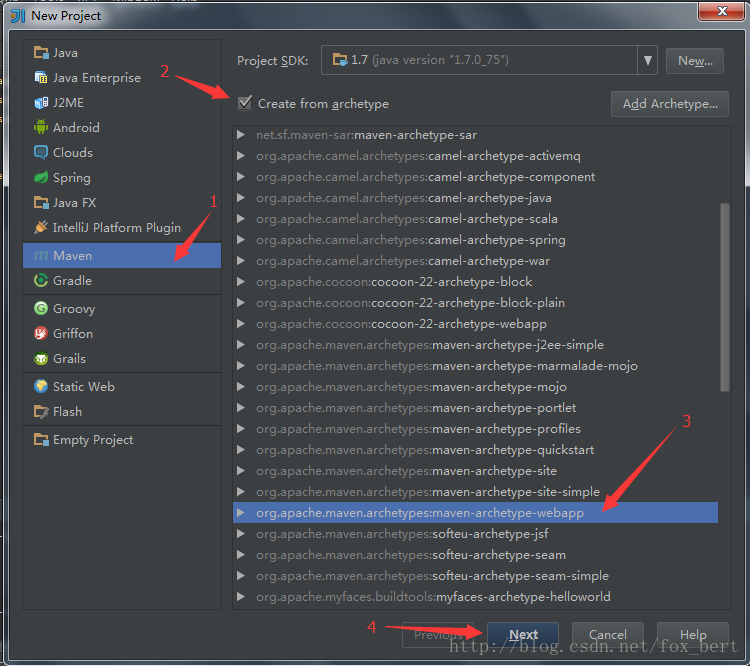The height and width of the screenshot is (666, 750).
Task: Select maven-archetype-marmalade-mojo row
Action: click(x=475, y=366)
